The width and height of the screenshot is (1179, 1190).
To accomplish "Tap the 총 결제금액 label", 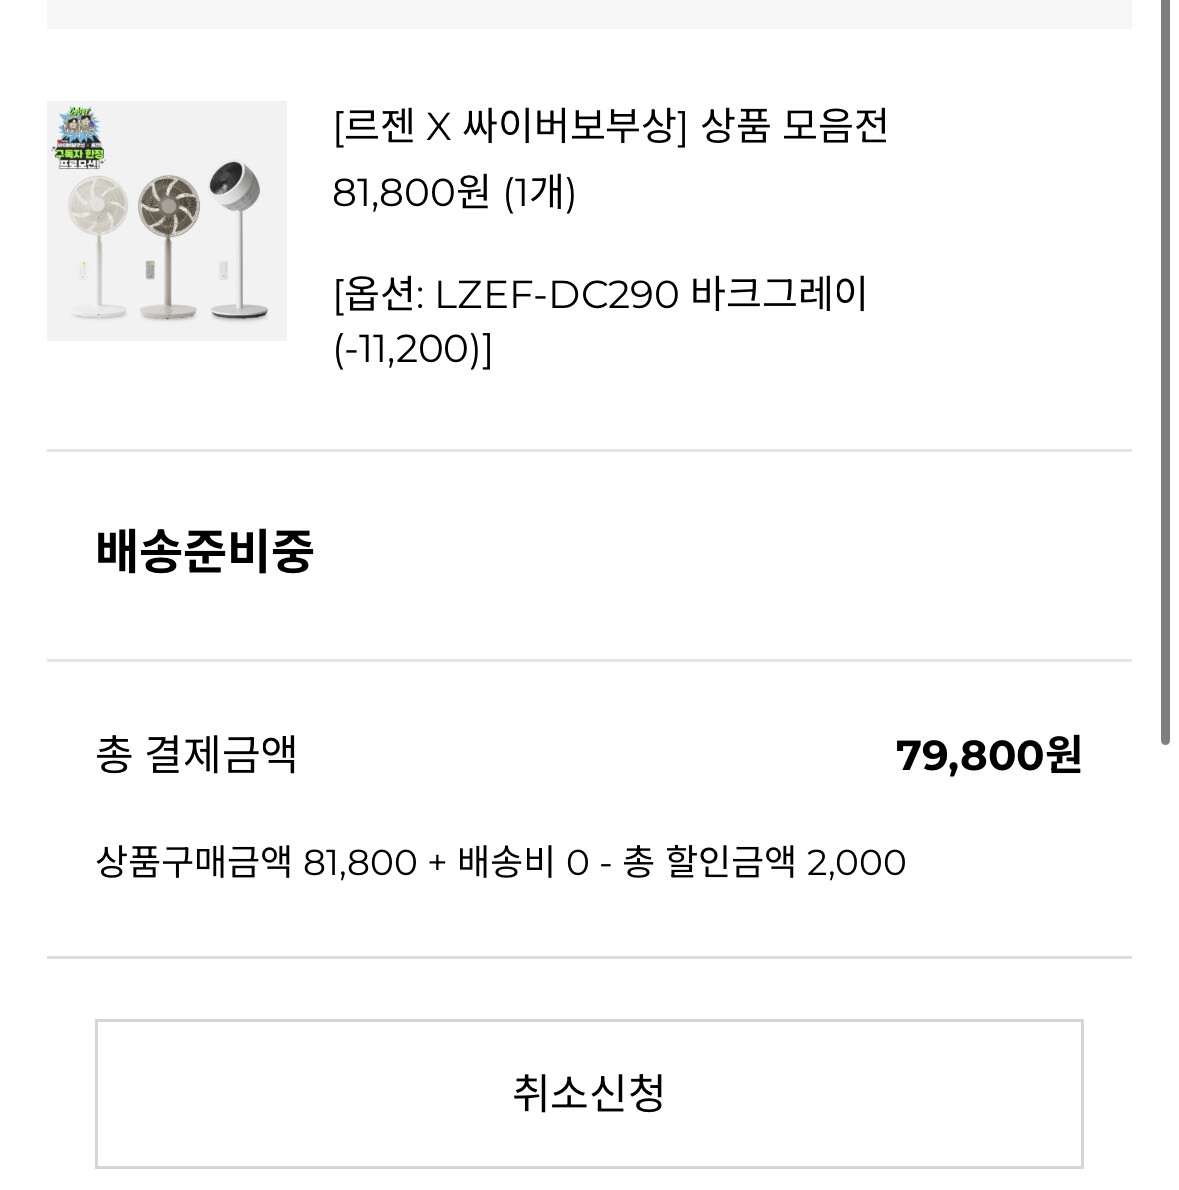I will (x=196, y=755).
